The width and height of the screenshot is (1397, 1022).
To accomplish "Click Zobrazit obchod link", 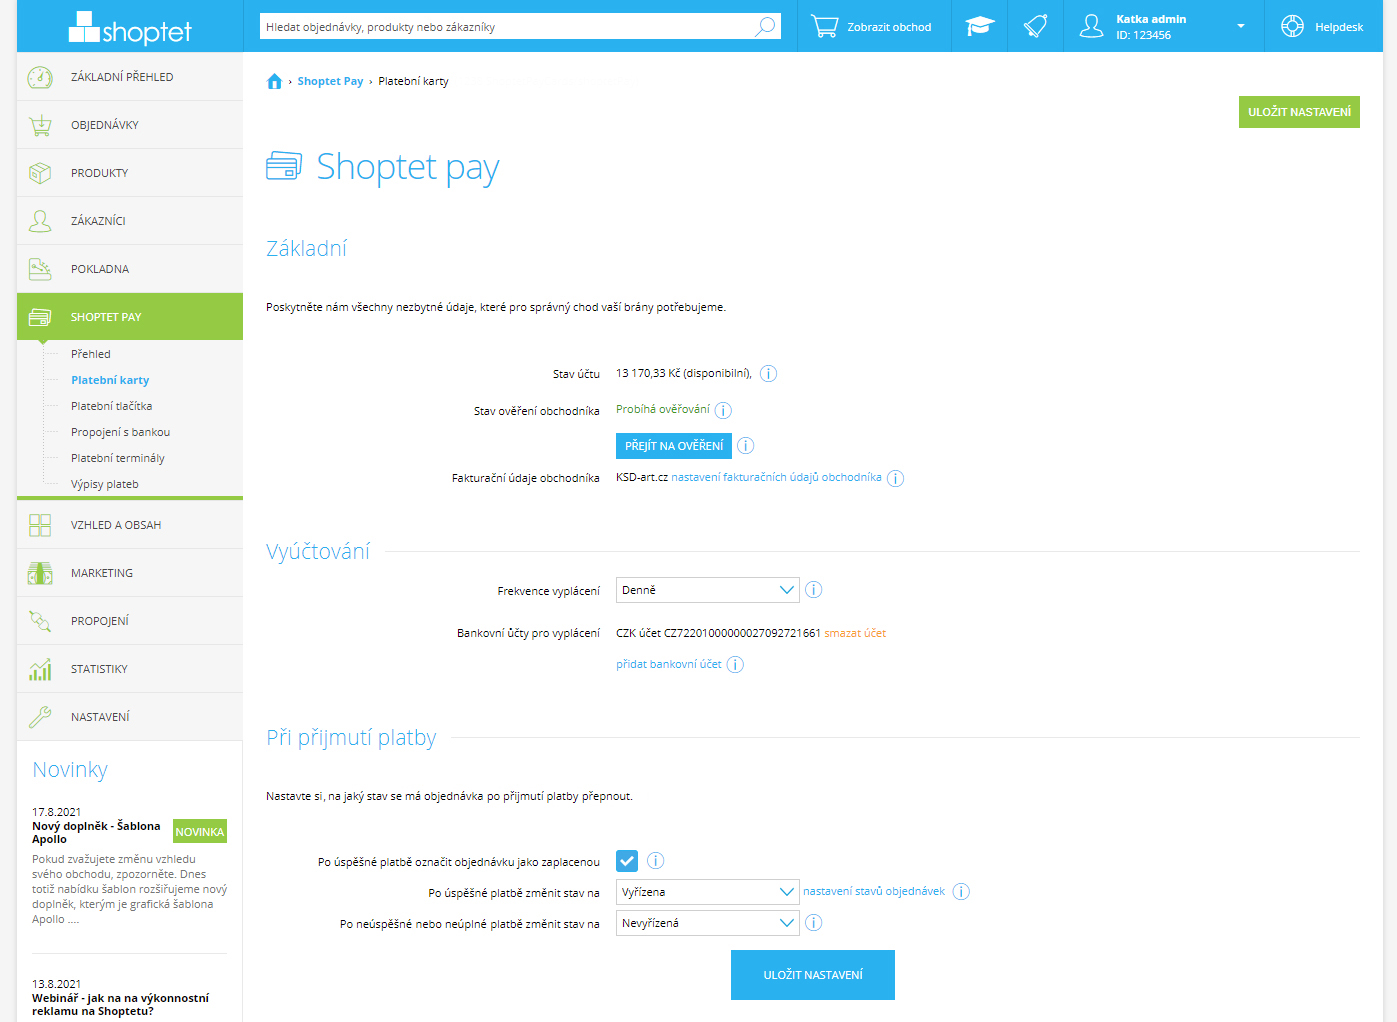I will (x=889, y=27).
